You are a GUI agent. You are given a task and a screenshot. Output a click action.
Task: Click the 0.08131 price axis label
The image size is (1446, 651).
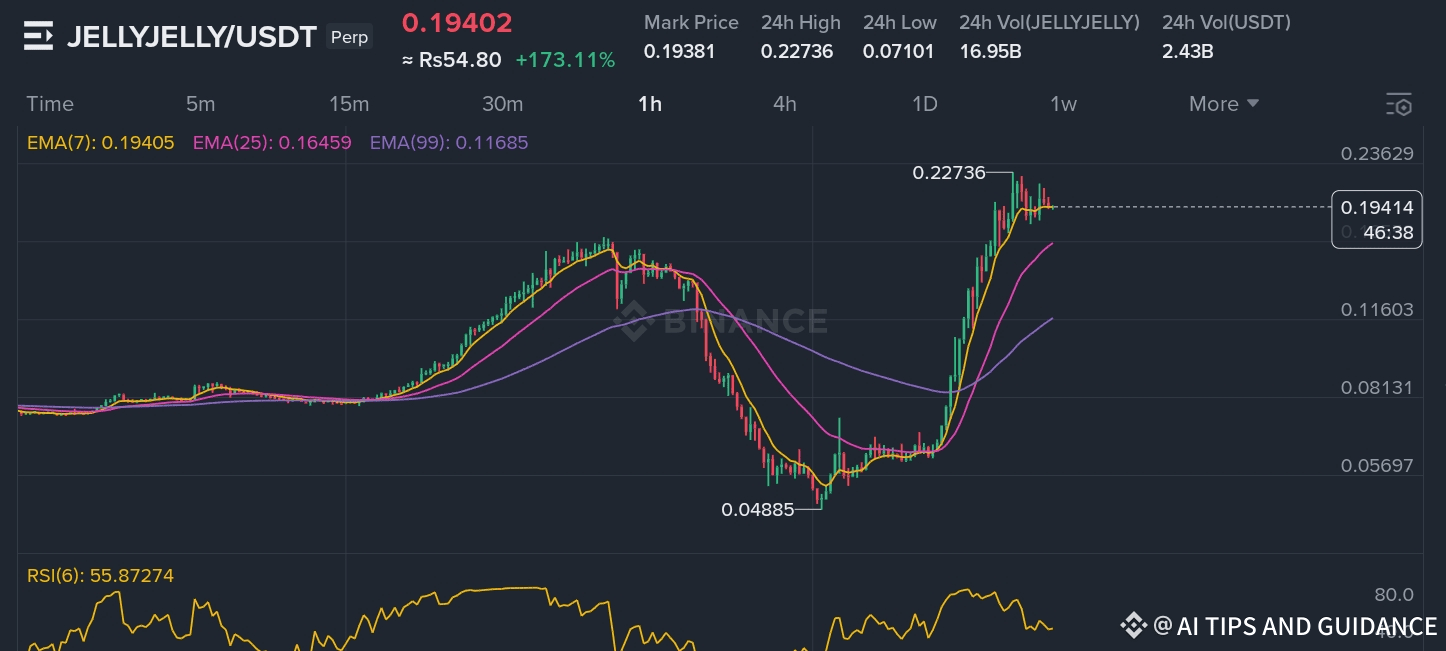click(x=1377, y=388)
